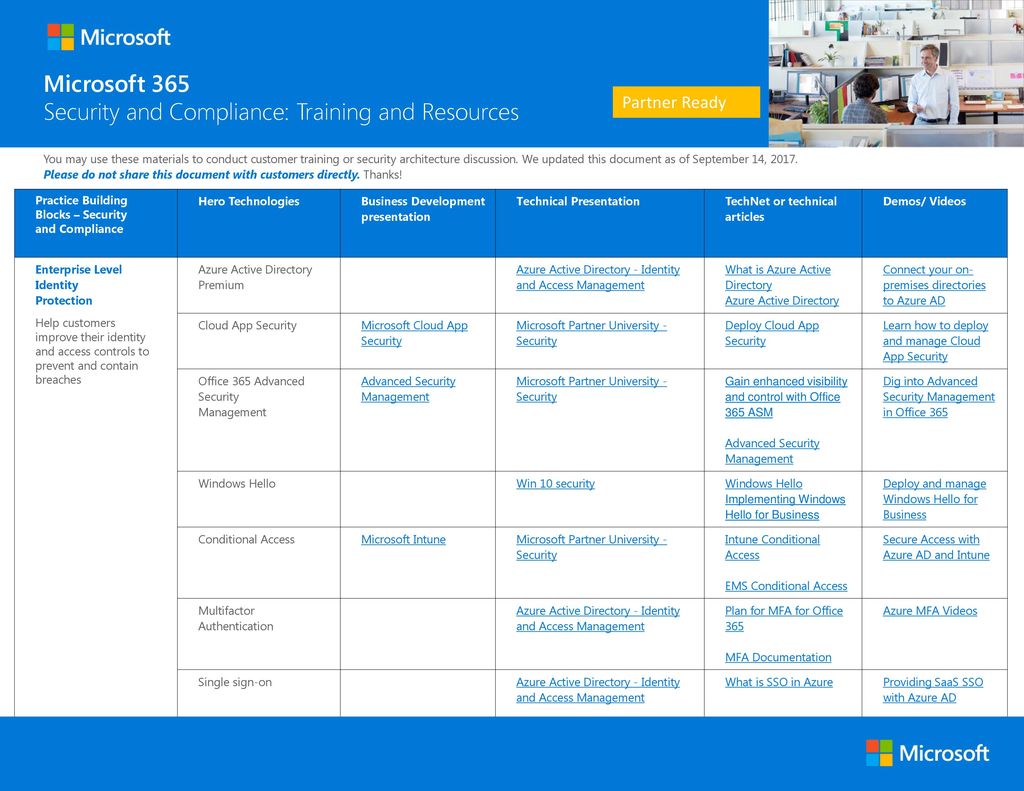
Task: Open Partner University Security link in Cloud App Security row
Action: [591, 333]
